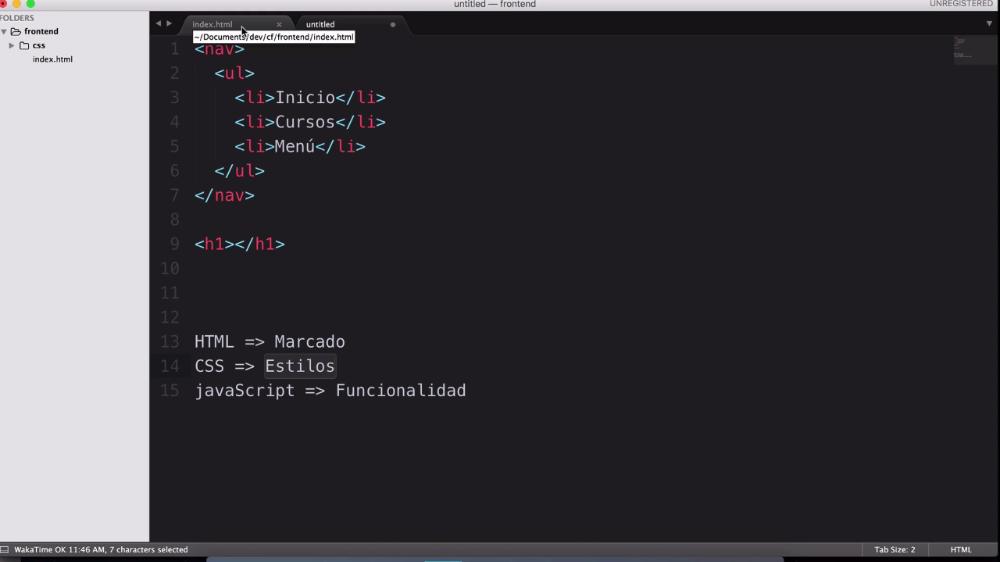Click the next tab arrow
Screen dimensions: 1000x562
pyautogui.click(x=169, y=24)
